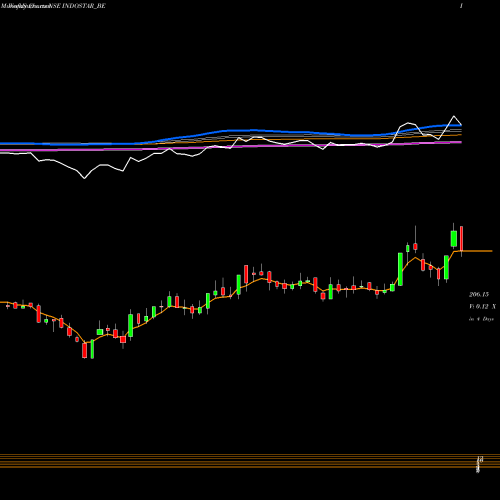
Task: Click the NSE INDOSTAR_BE chart title
Action: 78,6
